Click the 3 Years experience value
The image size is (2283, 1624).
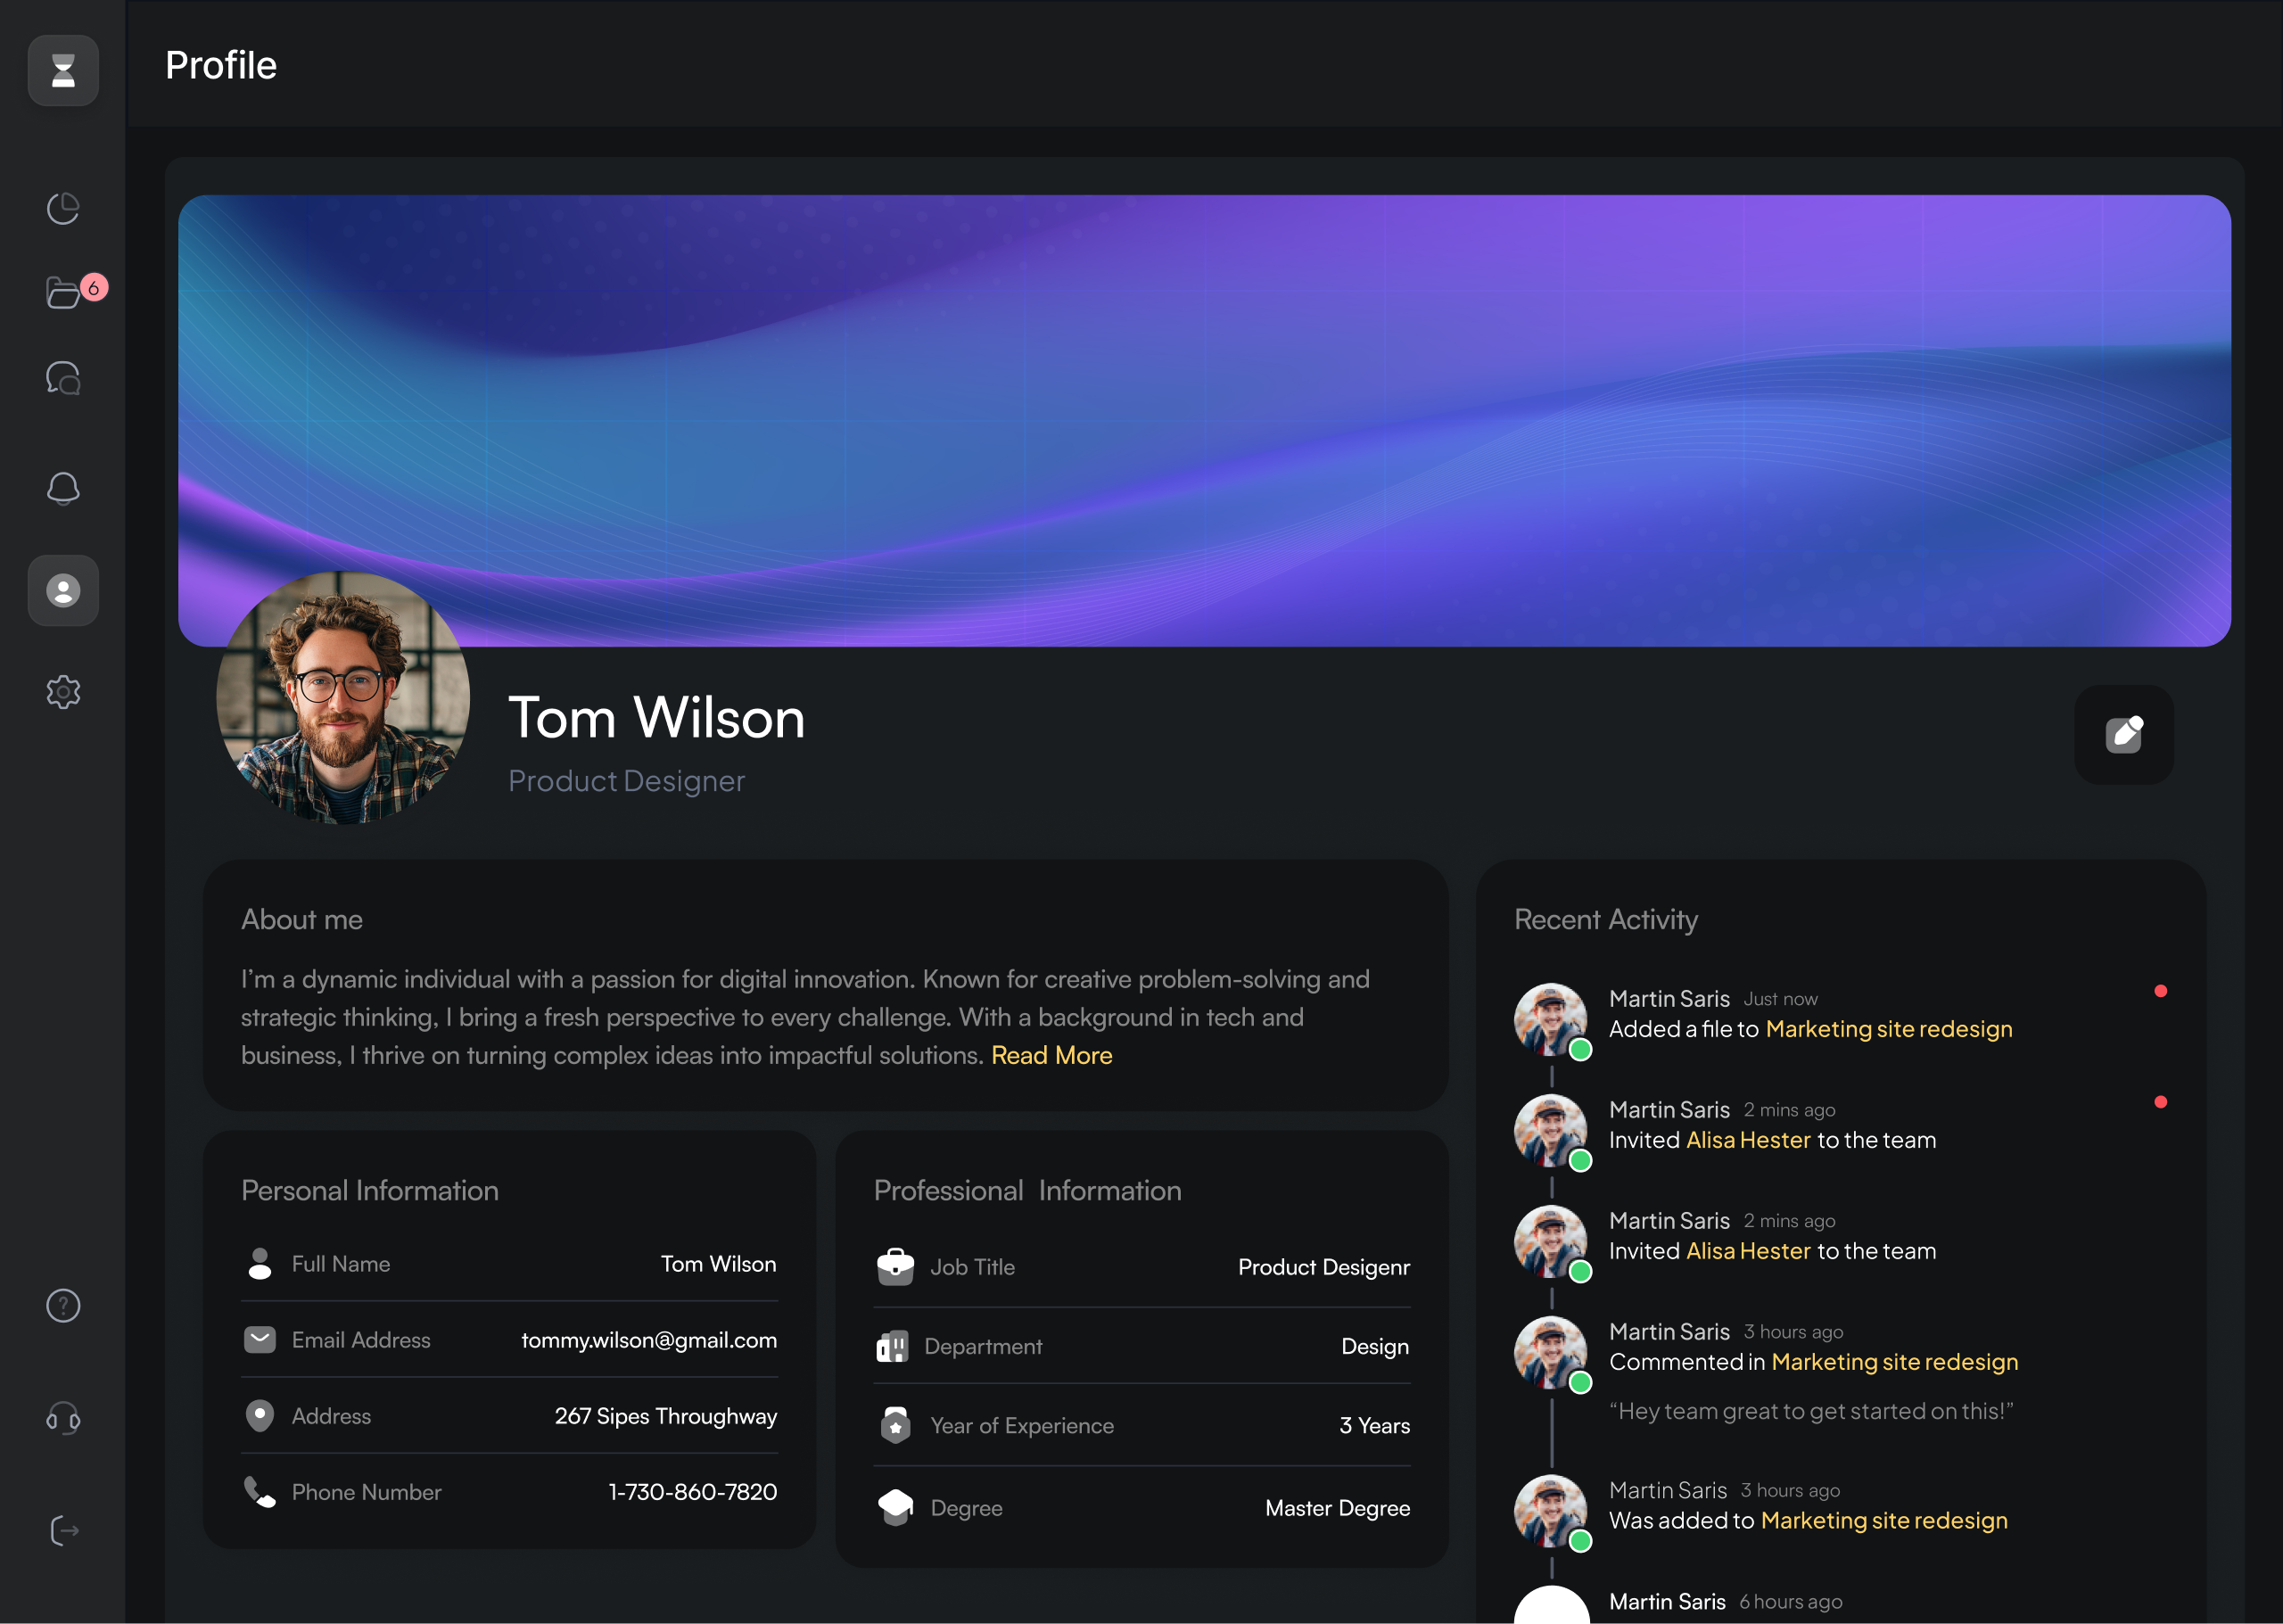tap(1375, 1426)
